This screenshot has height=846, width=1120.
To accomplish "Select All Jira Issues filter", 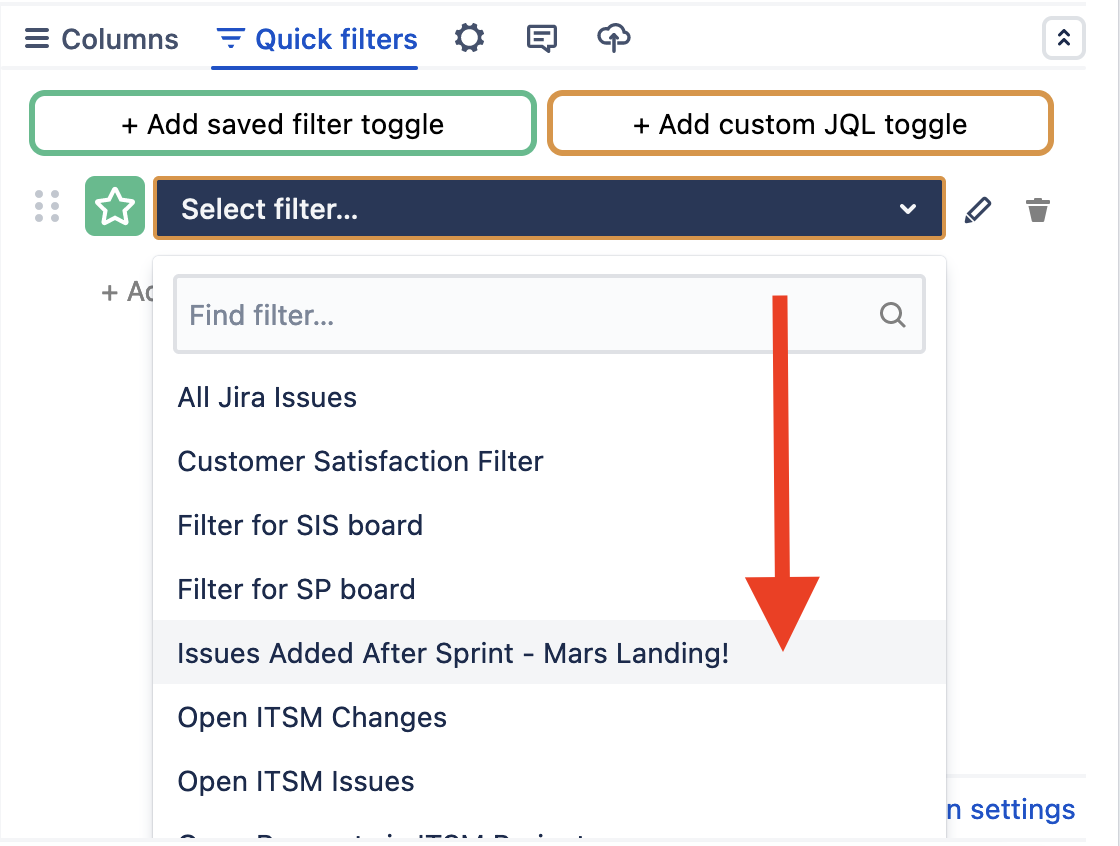I will coord(267,398).
